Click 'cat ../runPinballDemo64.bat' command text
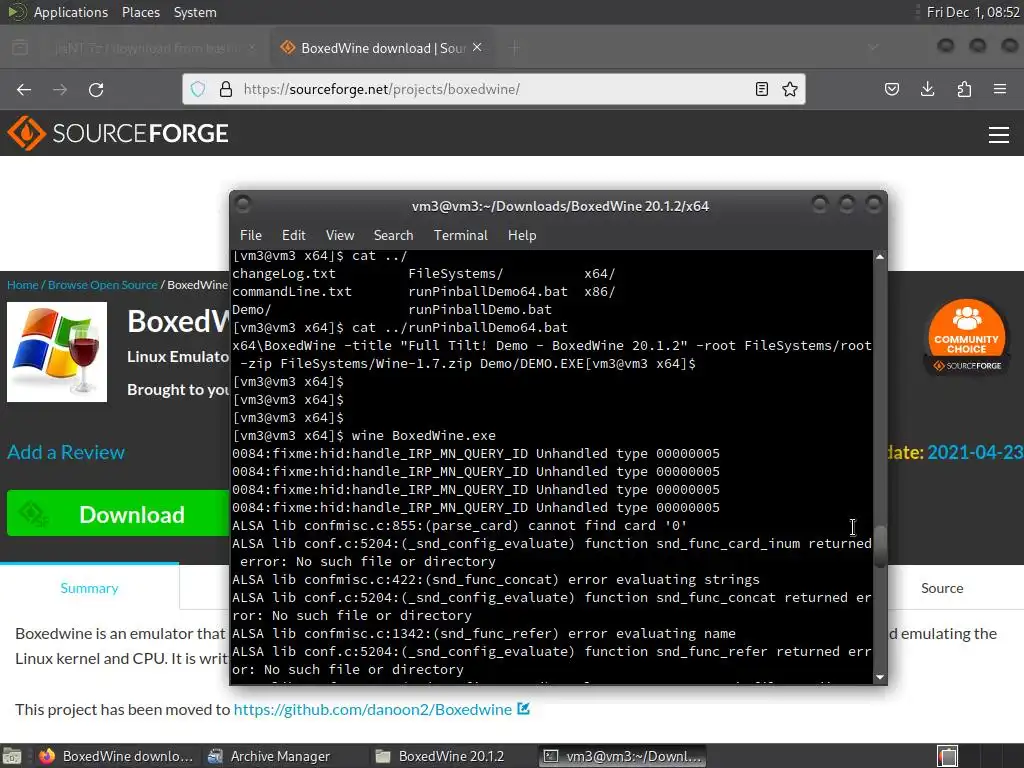This screenshot has height=768, width=1024. pos(460,327)
